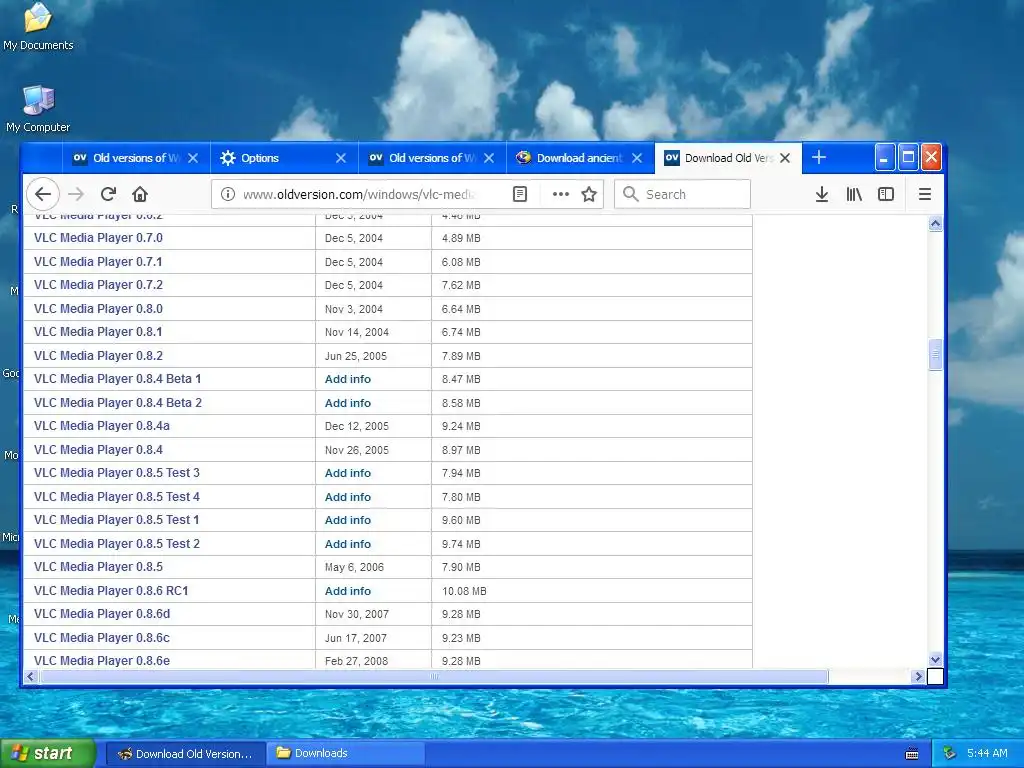Toggle the sidebars icon
Image resolution: width=1024 pixels, height=768 pixels.
(x=886, y=194)
